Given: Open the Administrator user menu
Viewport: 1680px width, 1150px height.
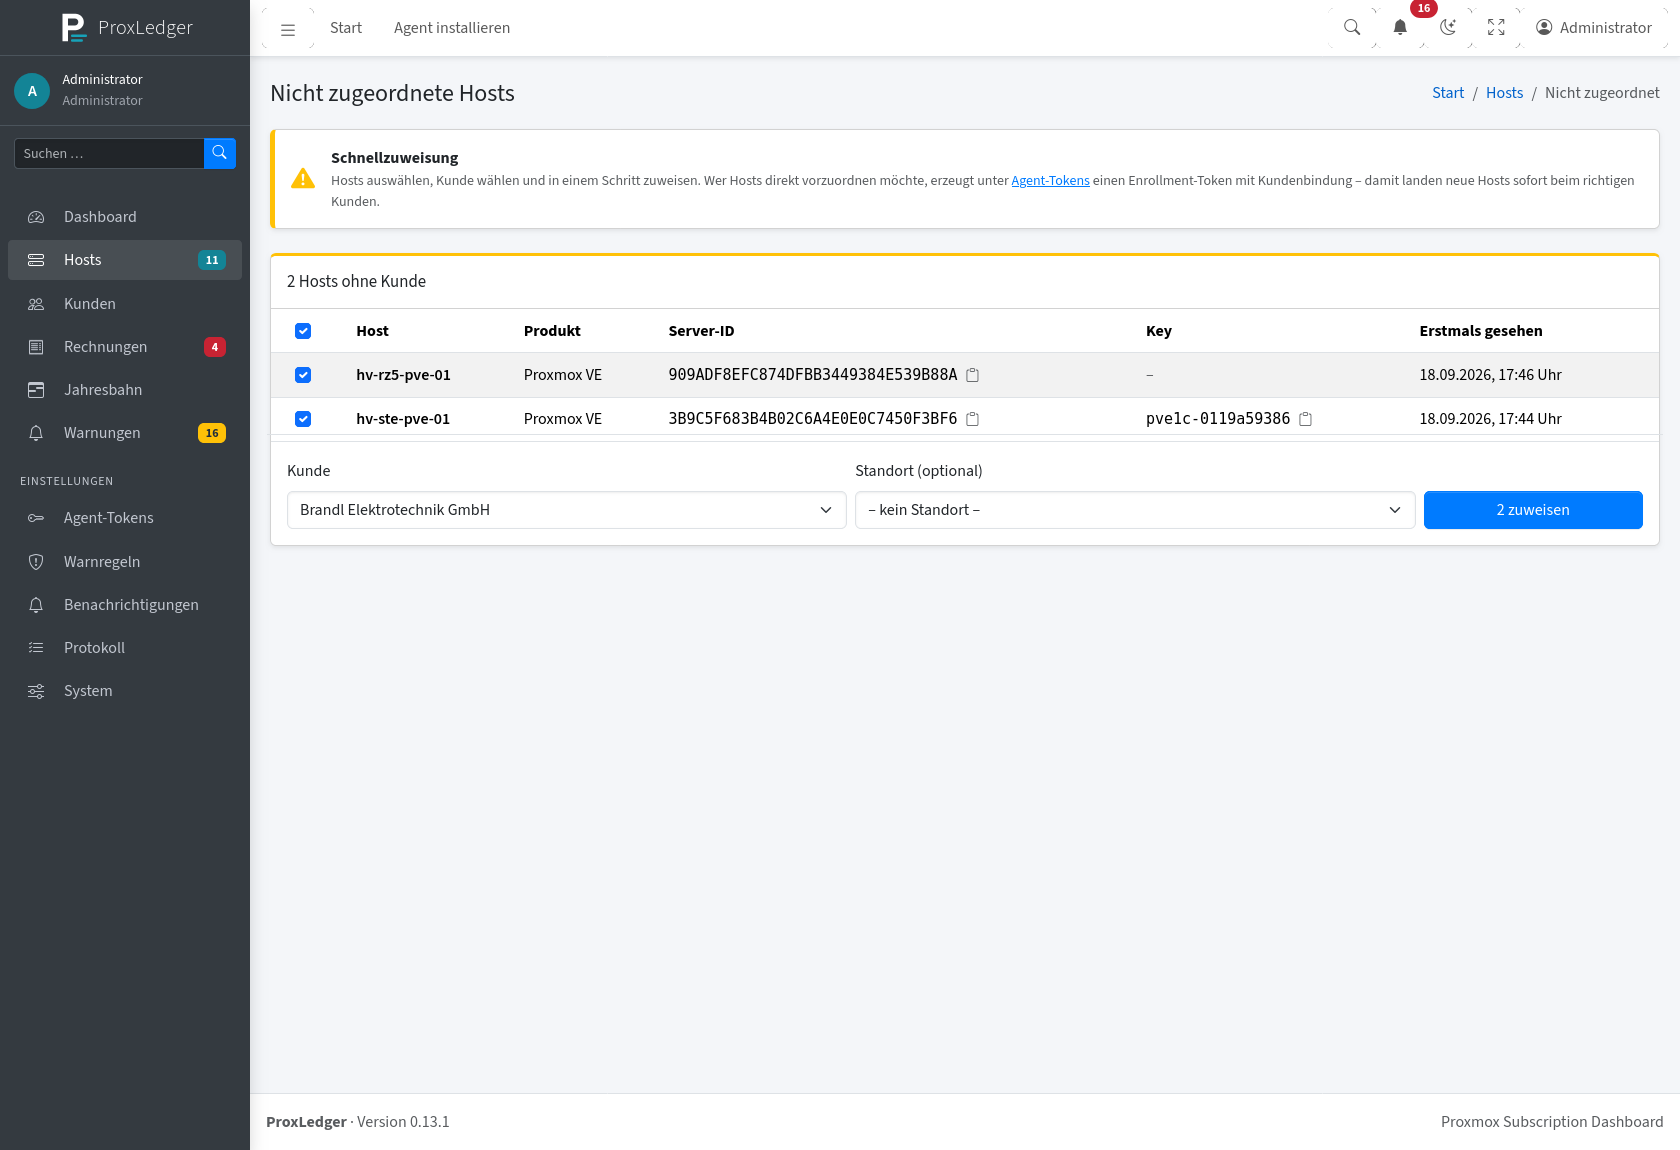Looking at the screenshot, I should point(1594,28).
